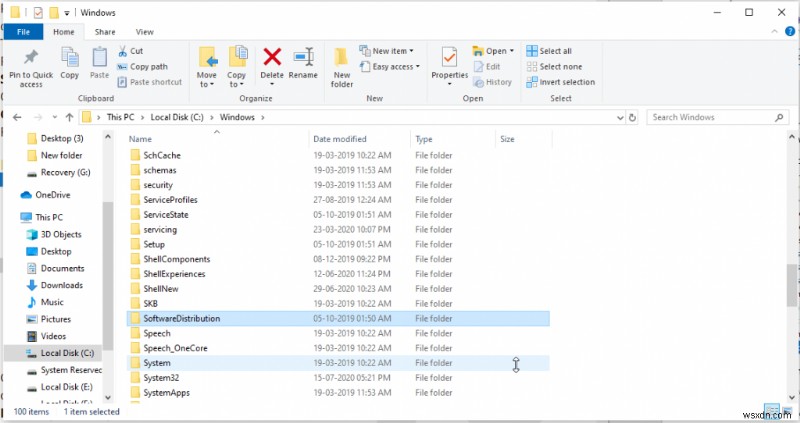Select Documents in the navigation pane
This screenshot has height=423, width=800.
[x=62, y=268]
